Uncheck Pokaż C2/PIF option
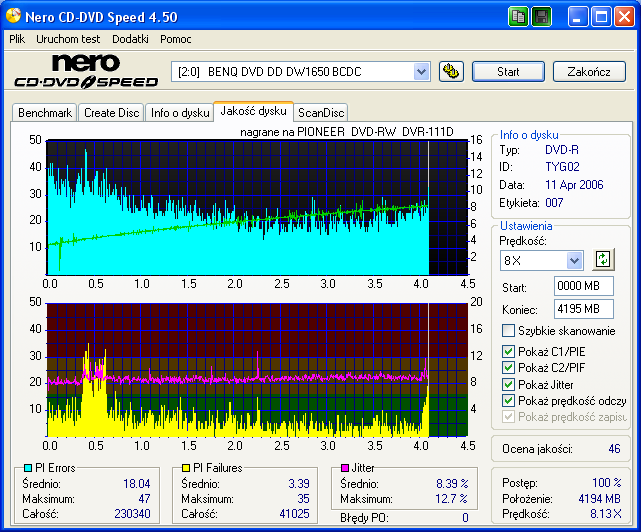The image size is (641, 532). click(508, 368)
